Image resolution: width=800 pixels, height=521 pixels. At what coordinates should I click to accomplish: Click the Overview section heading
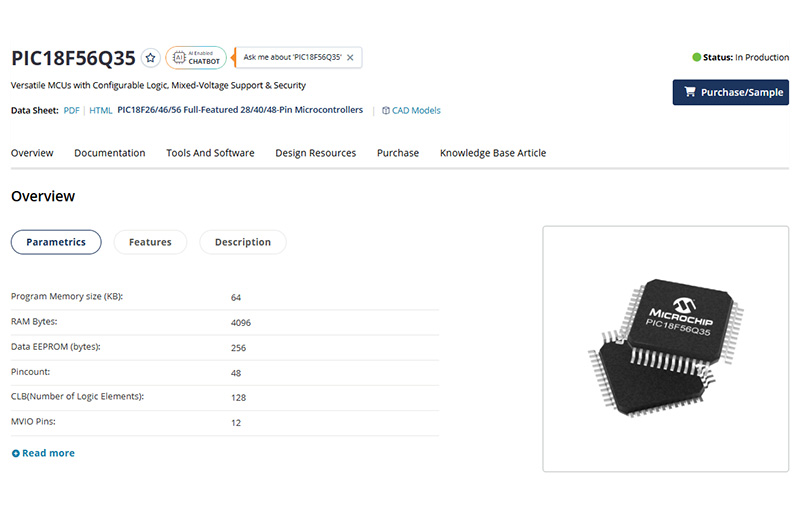click(43, 196)
